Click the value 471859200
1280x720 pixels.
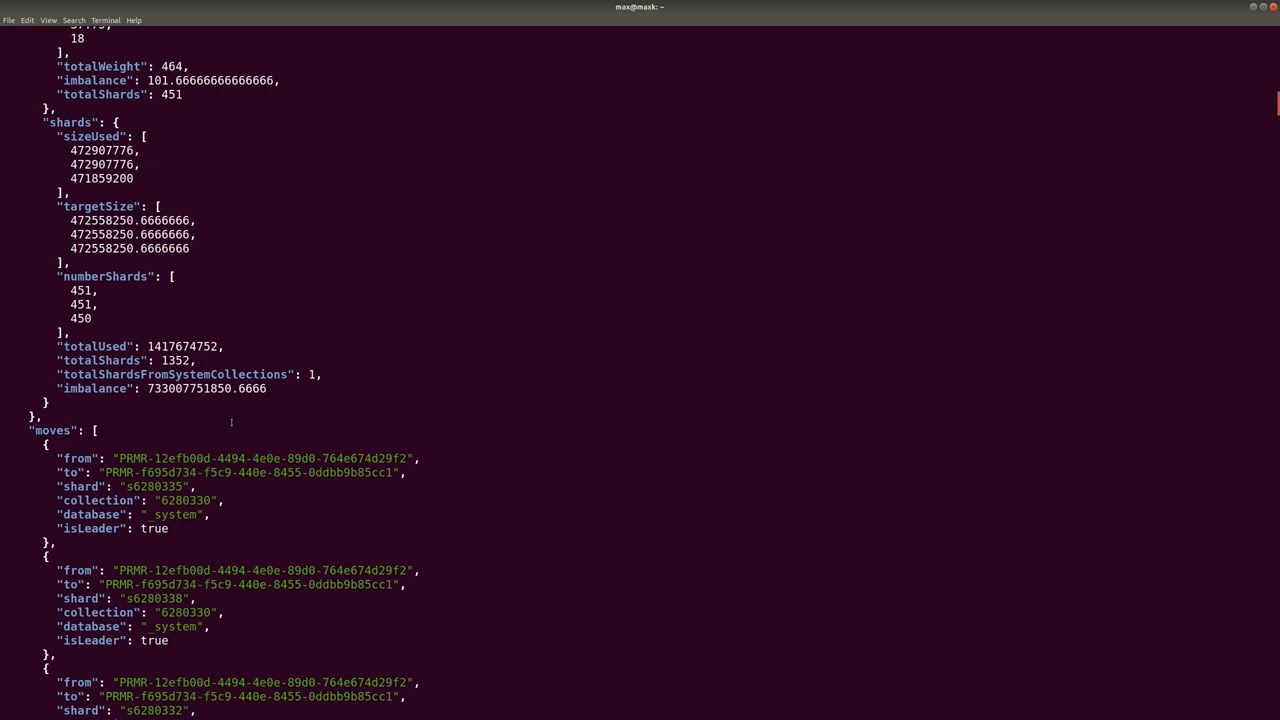[x=101, y=179]
